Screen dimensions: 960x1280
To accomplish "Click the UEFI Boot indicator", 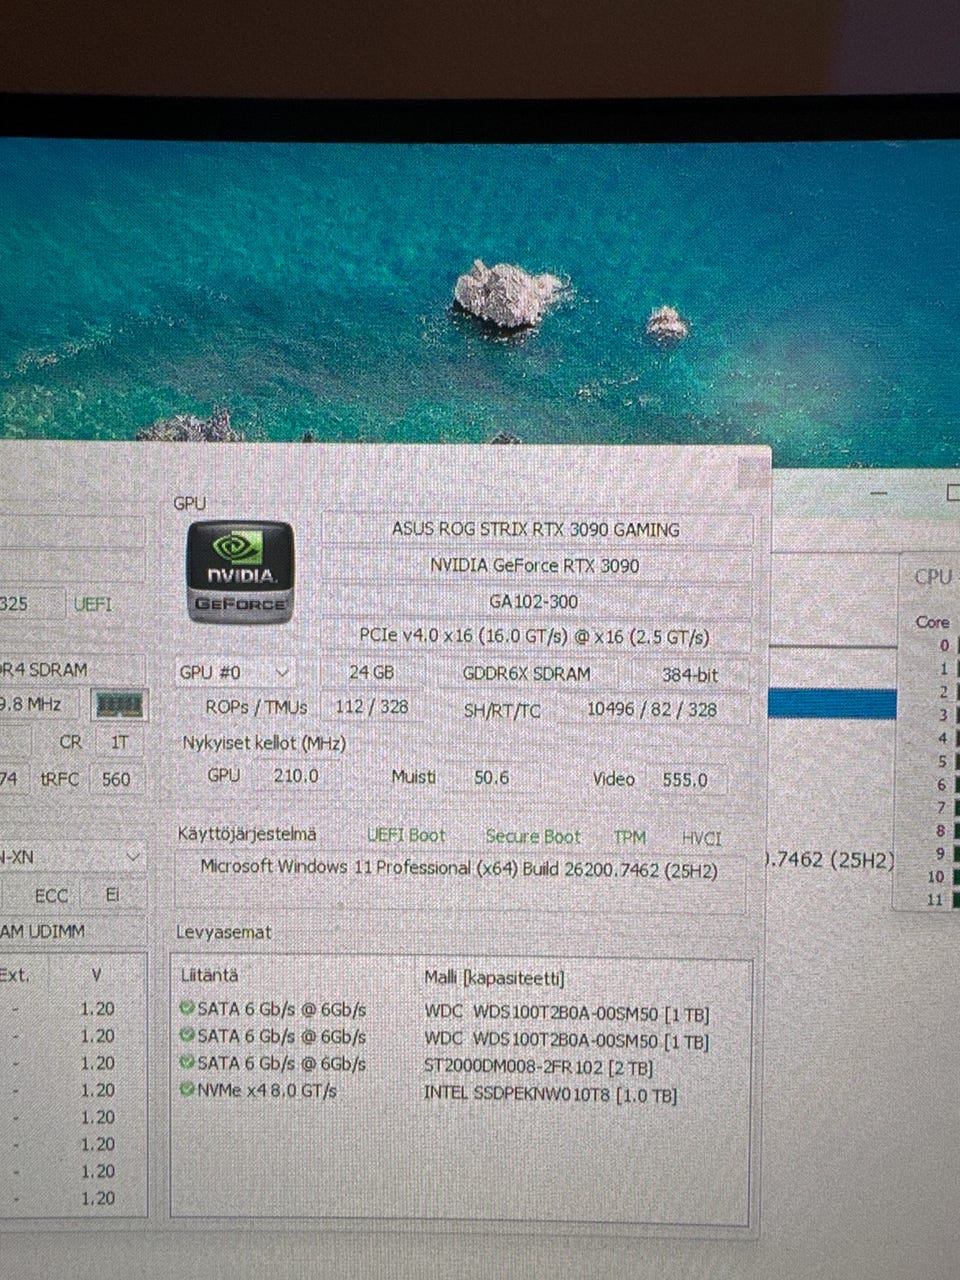I will coord(406,836).
